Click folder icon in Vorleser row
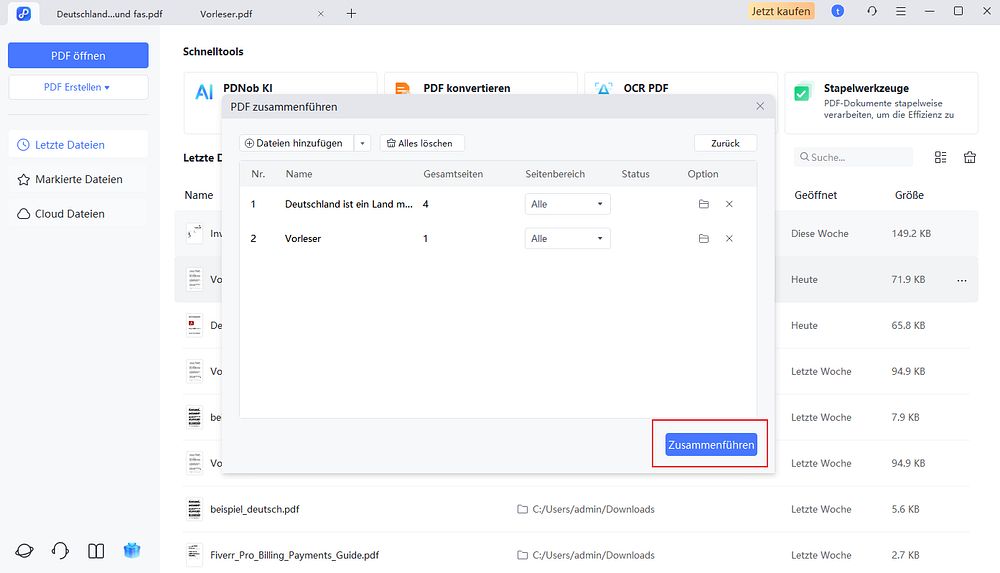 pyautogui.click(x=703, y=239)
